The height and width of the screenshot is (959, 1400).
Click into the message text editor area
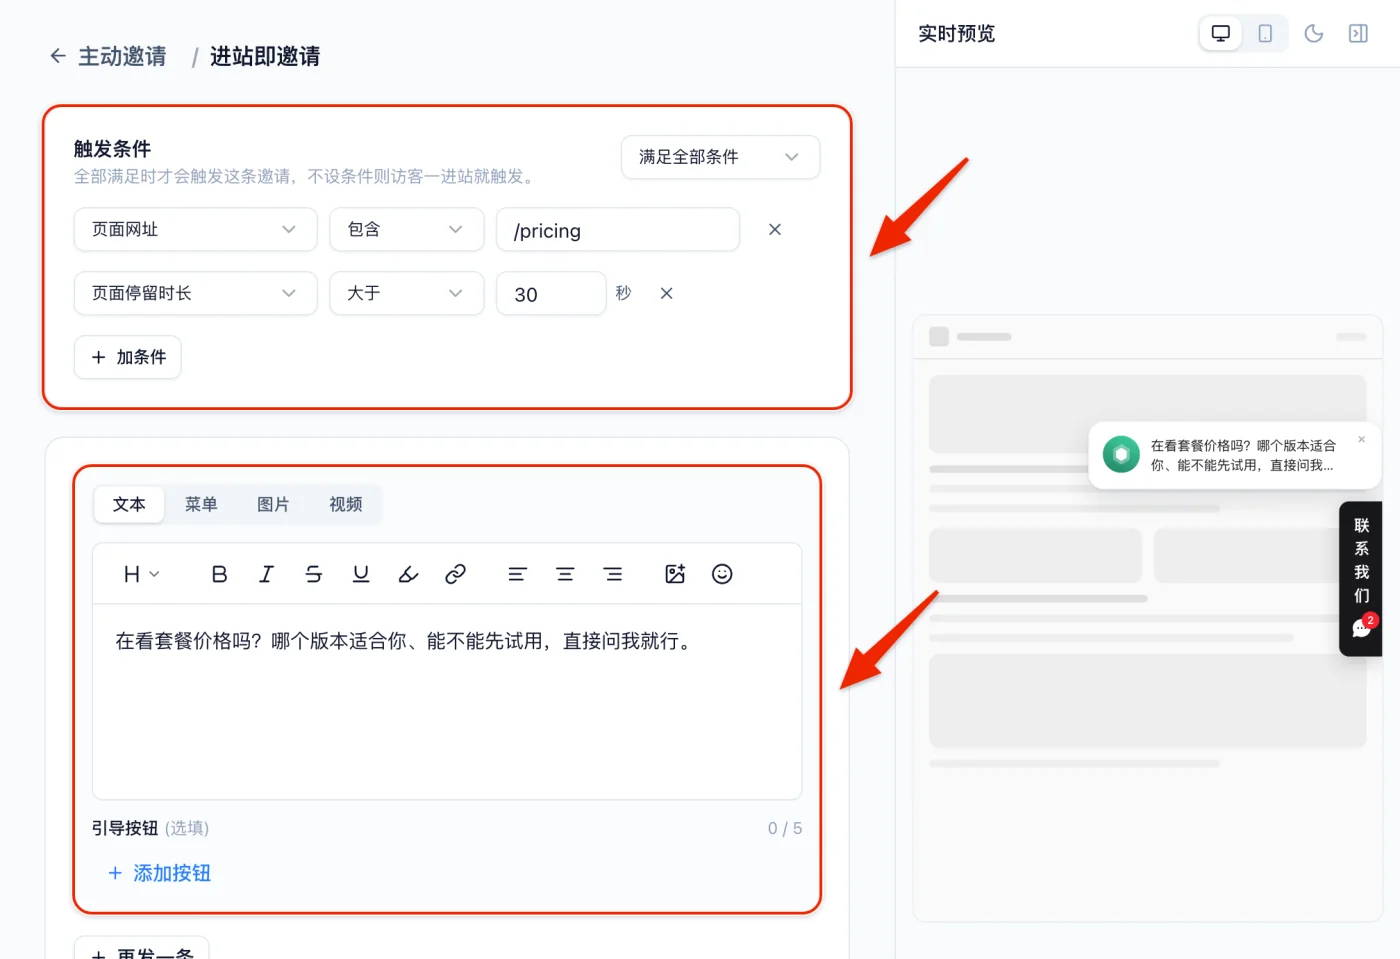point(447,701)
